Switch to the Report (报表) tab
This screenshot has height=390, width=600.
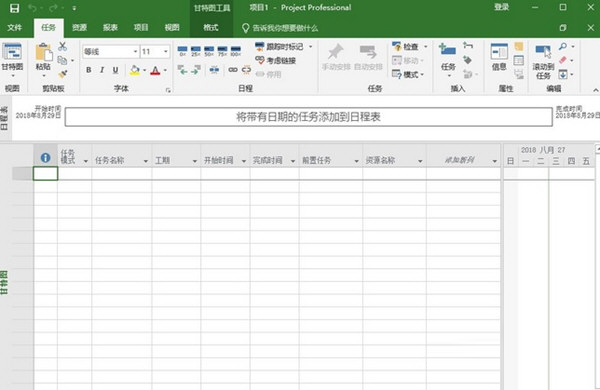pyautogui.click(x=110, y=28)
